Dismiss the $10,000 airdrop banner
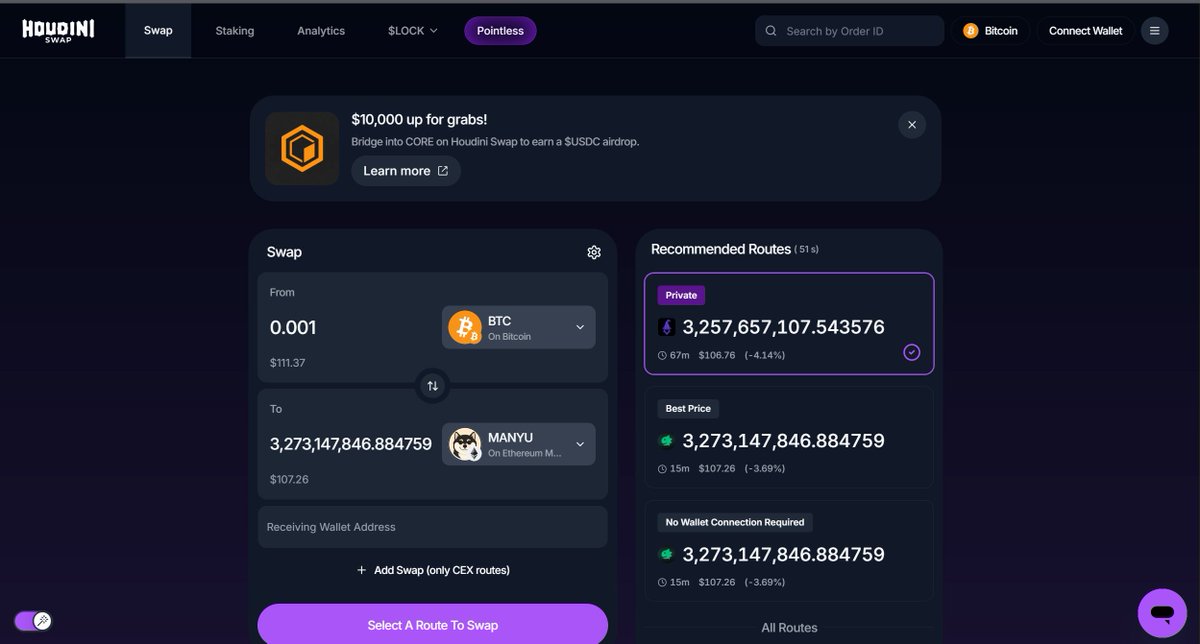The width and height of the screenshot is (1200, 644). pos(911,125)
